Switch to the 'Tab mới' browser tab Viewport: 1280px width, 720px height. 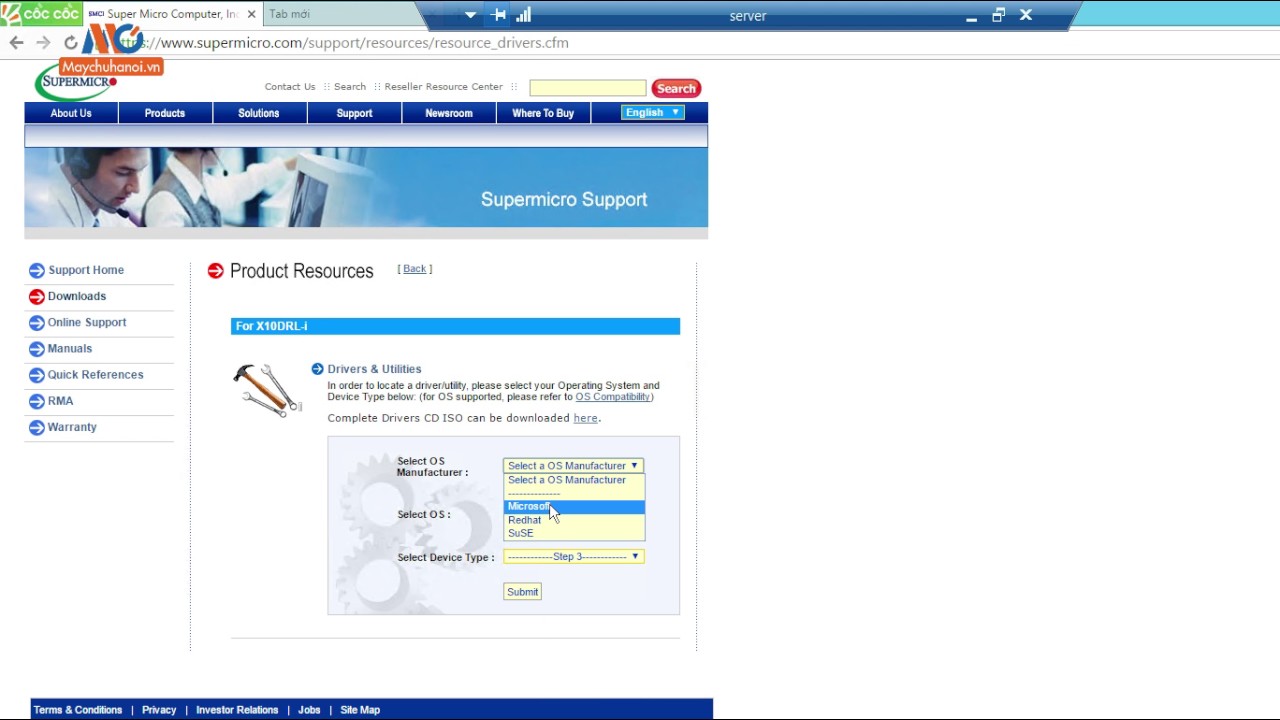click(289, 14)
